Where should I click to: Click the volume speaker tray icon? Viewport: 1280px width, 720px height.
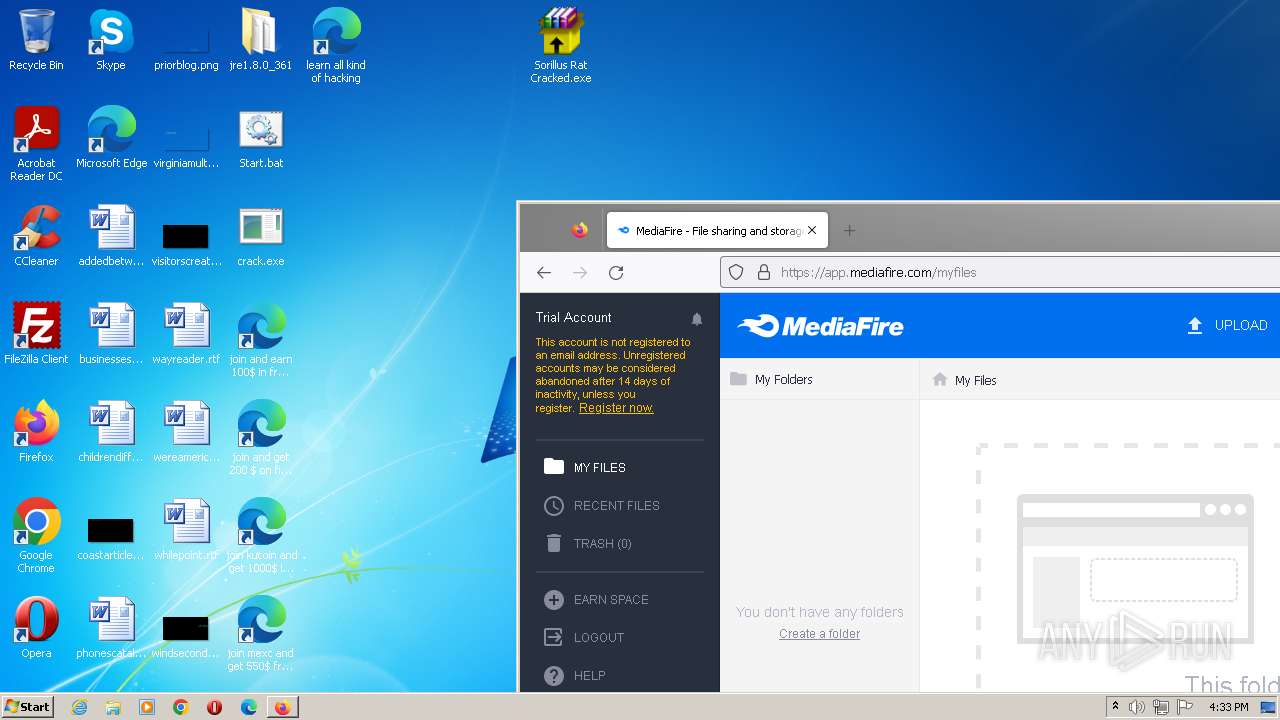1136,707
